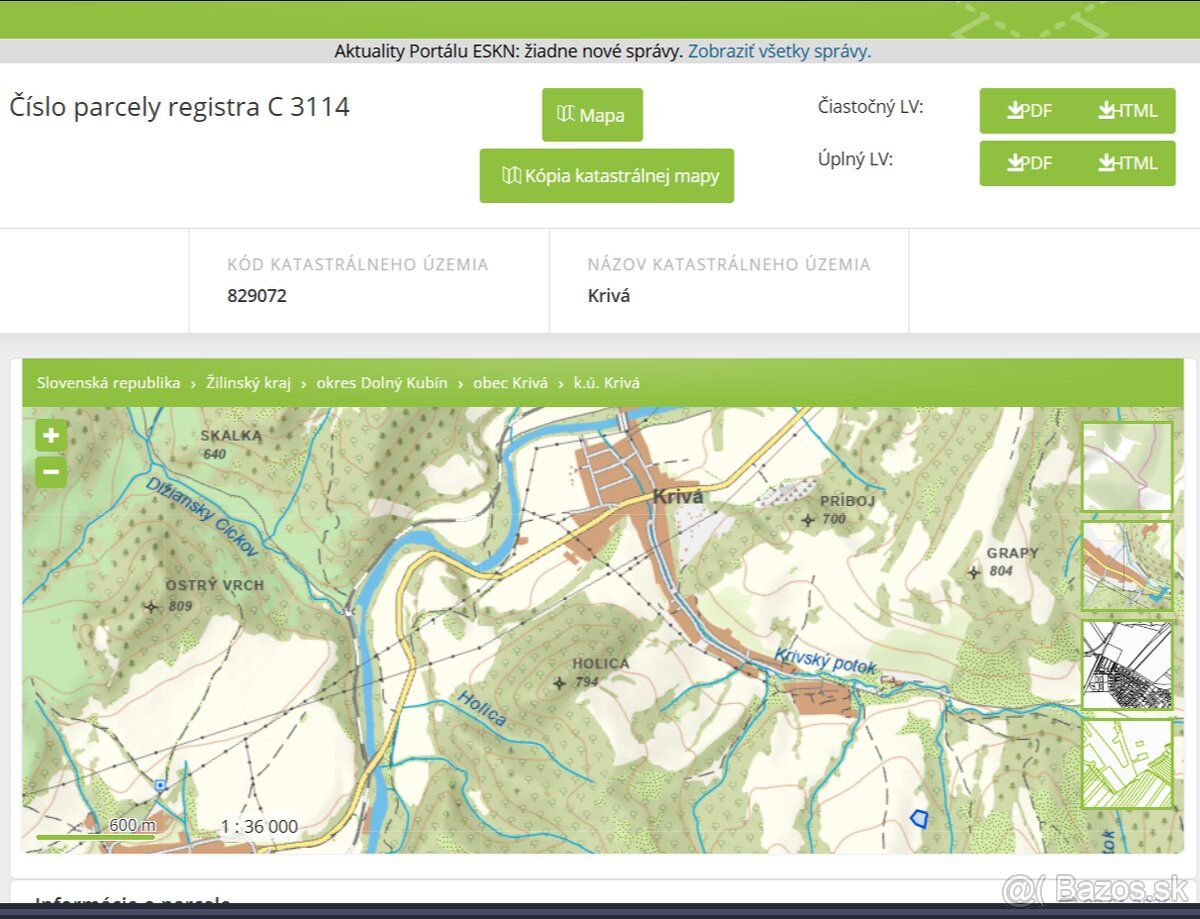1200x919 pixels.
Task: Switch to the first basemap thumbnail
Action: 1127,467
